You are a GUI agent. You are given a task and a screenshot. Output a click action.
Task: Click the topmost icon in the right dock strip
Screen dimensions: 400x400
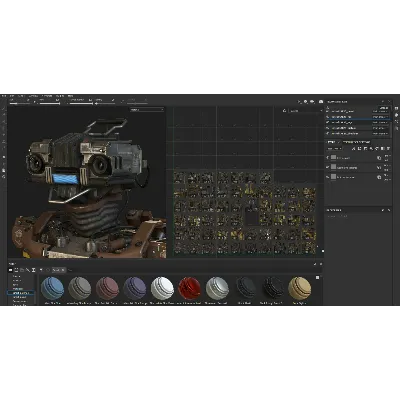(x=396, y=108)
